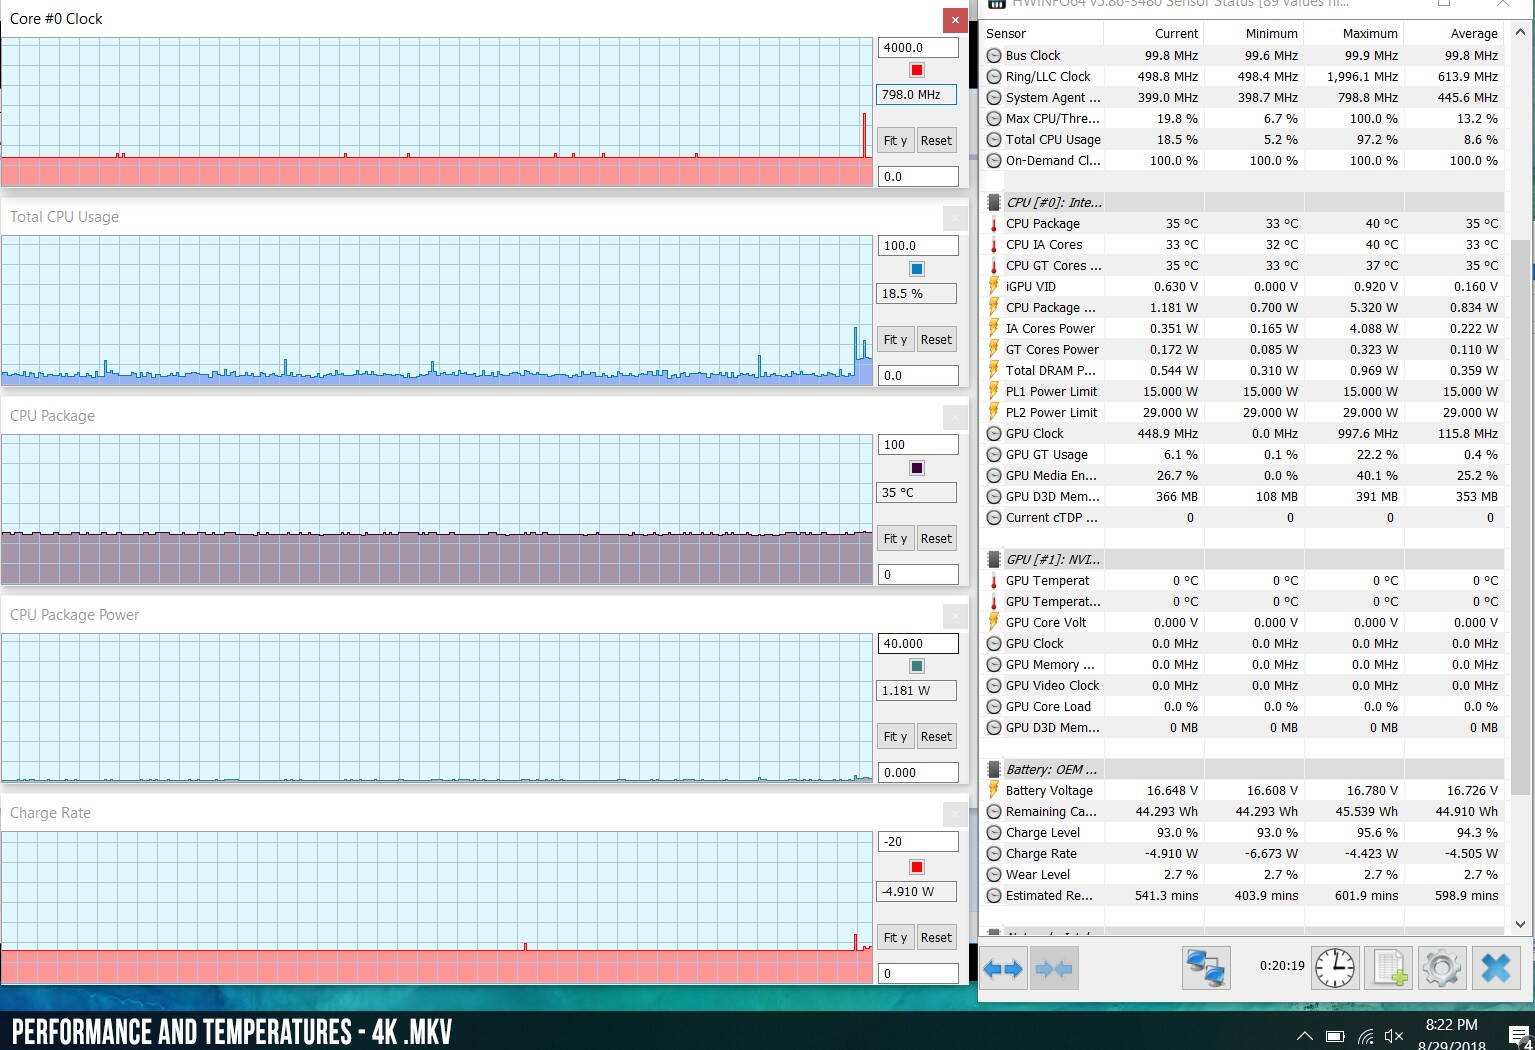
Task: Select the Battery: OEM sensor group header
Action: pos(1050,769)
